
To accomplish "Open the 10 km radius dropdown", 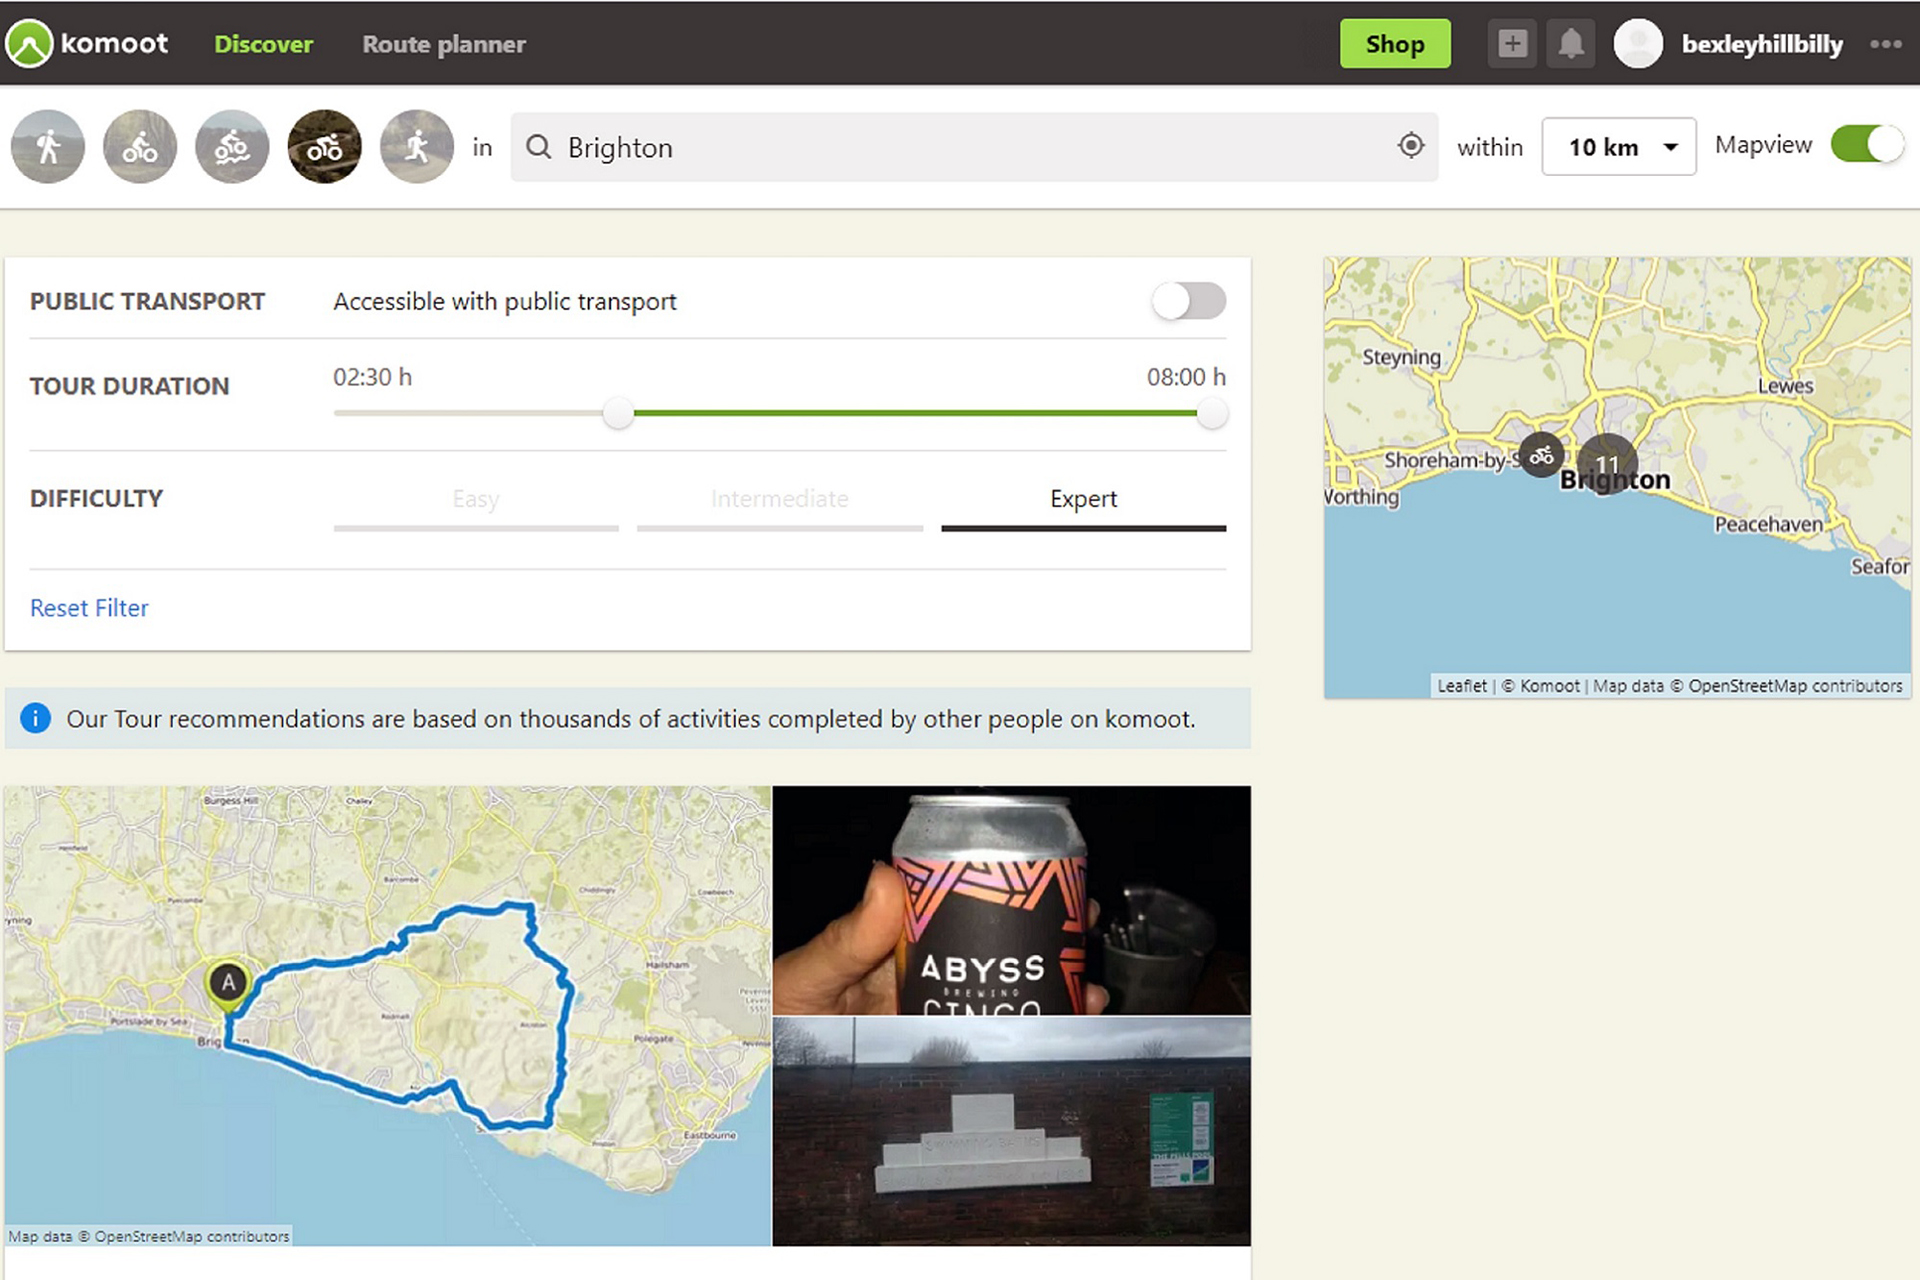I will (1618, 147).
